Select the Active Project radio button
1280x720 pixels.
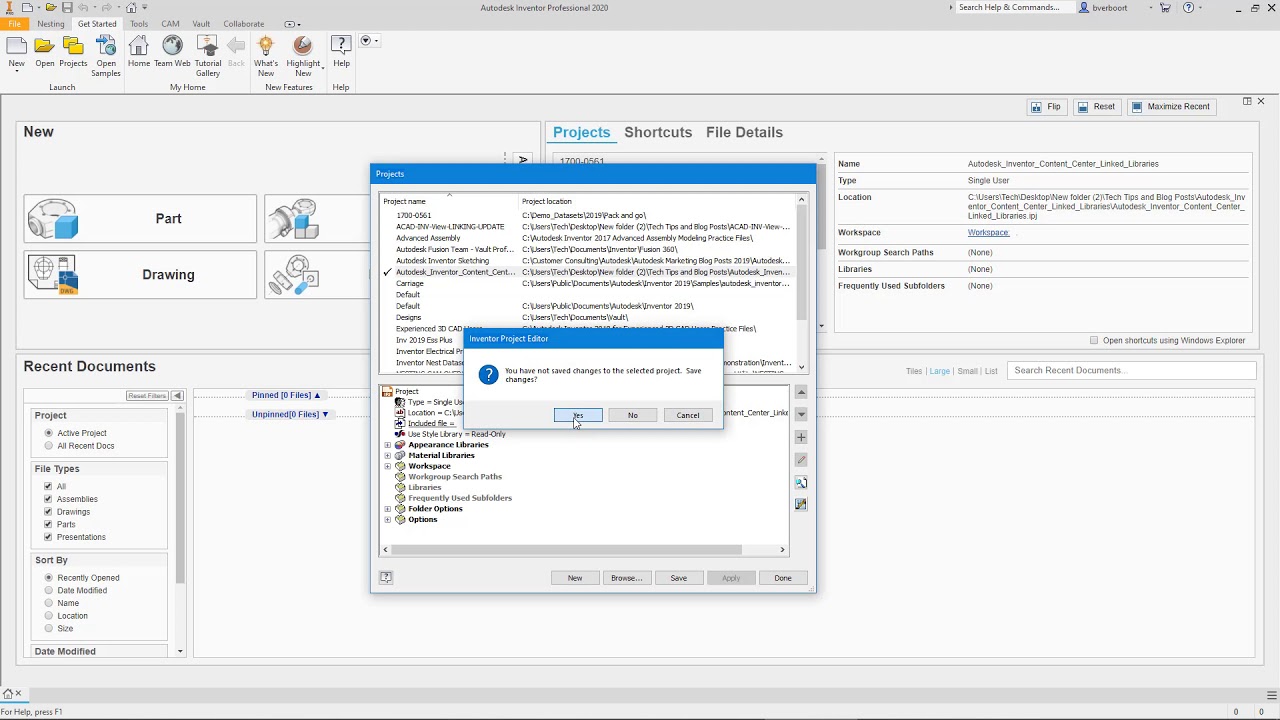click(48, 433)
